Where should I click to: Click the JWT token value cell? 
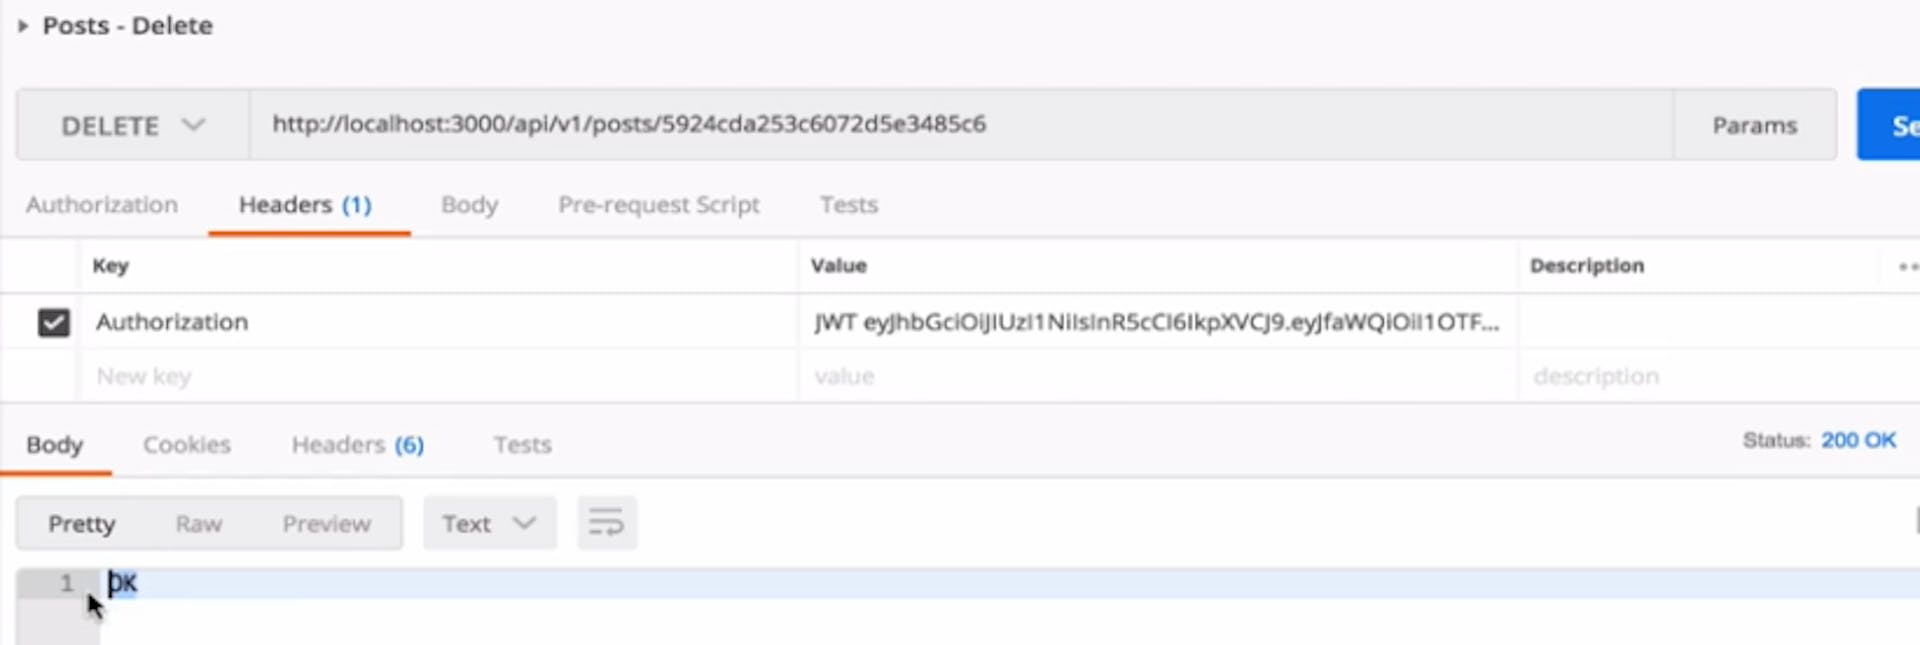1157,322
